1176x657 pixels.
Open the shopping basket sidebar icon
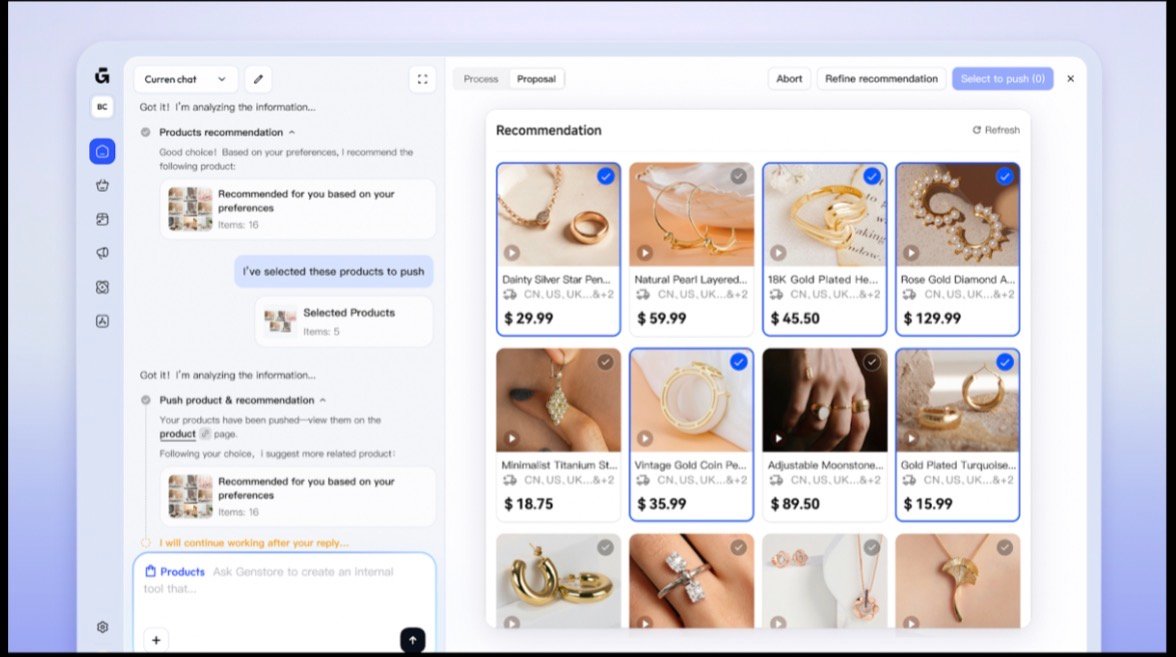(x=102, y=185)
